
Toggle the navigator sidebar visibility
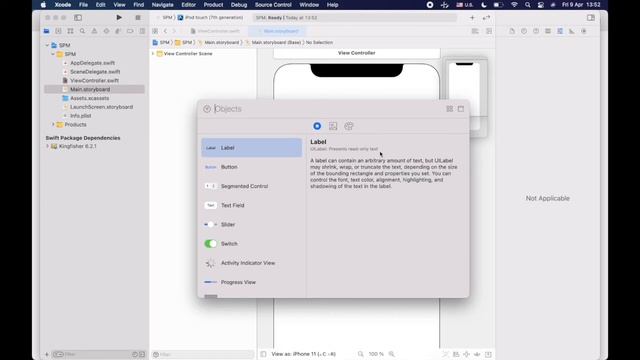(78, 18)
